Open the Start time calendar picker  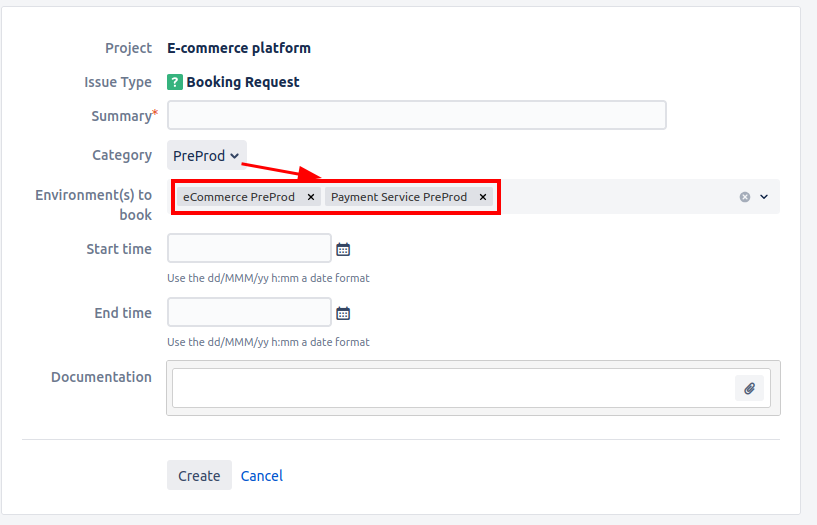[x=343, y=249]
